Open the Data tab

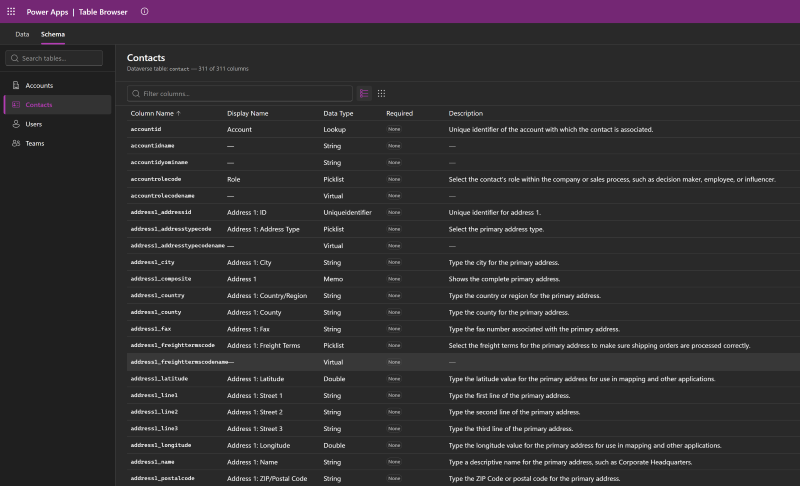tap(22, 34)
